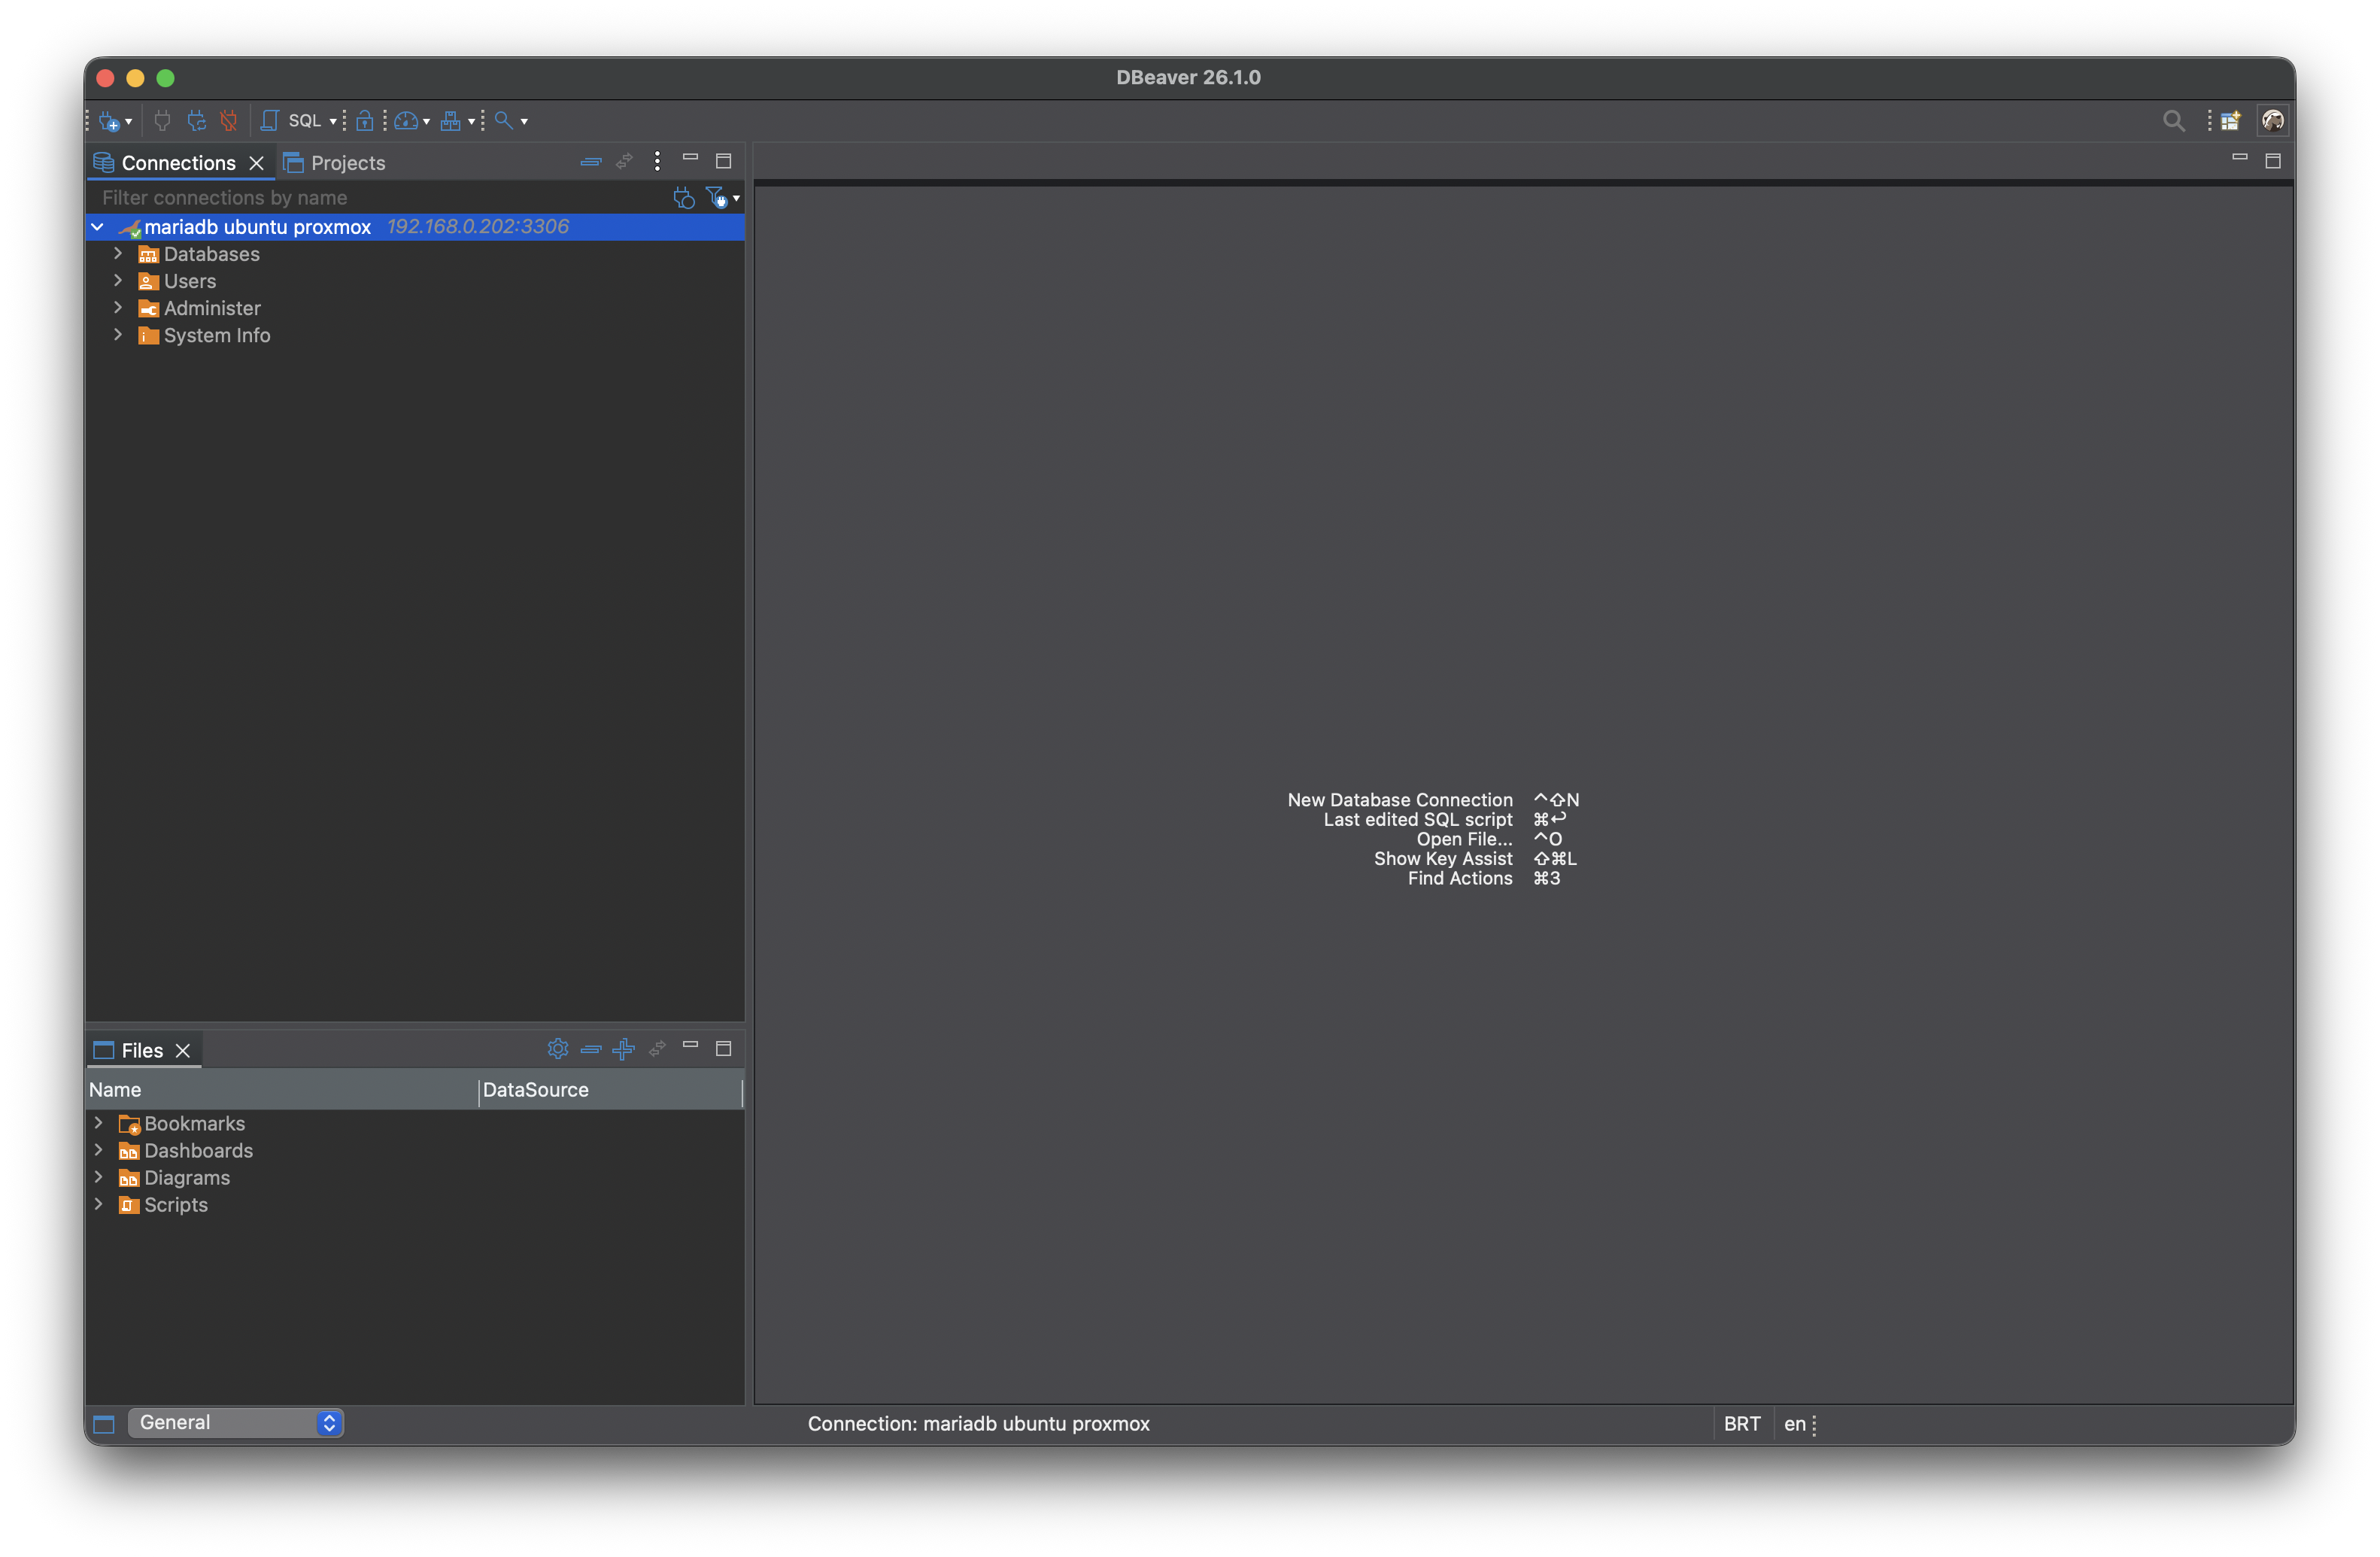Select the DBeaver perspective beaver icon

(2273, 121)
